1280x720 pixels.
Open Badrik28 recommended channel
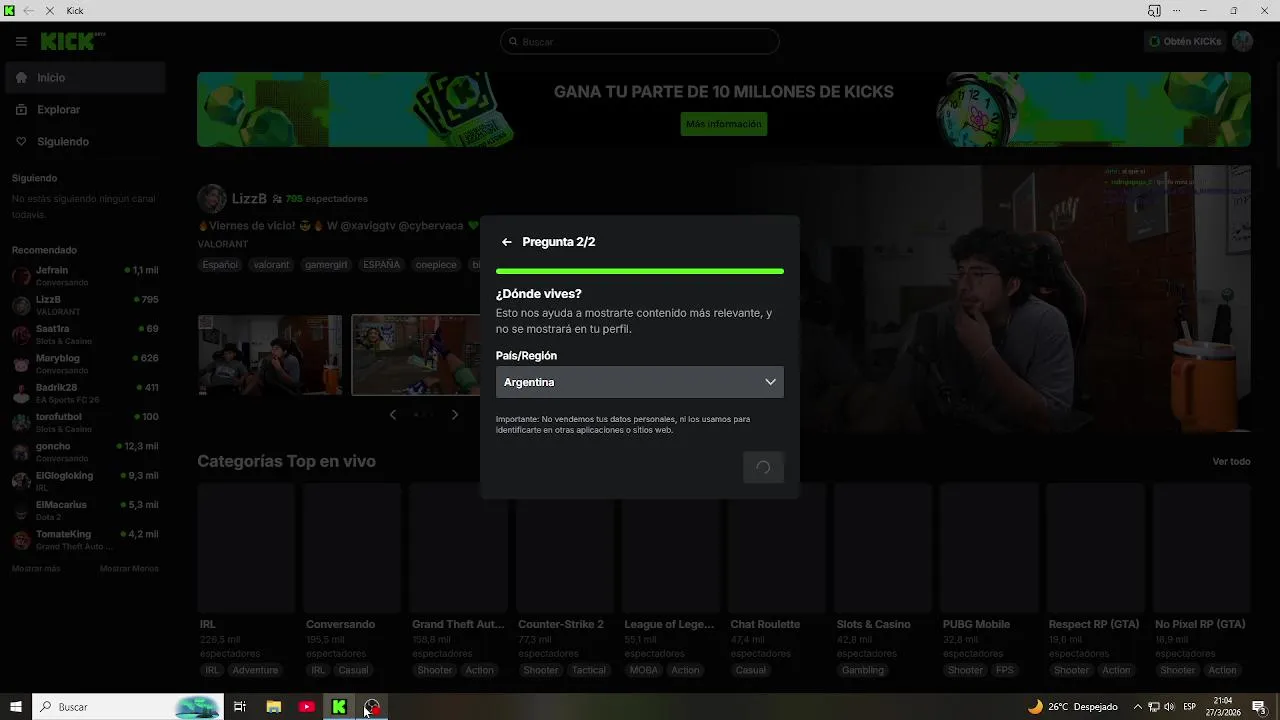[85, 393]
